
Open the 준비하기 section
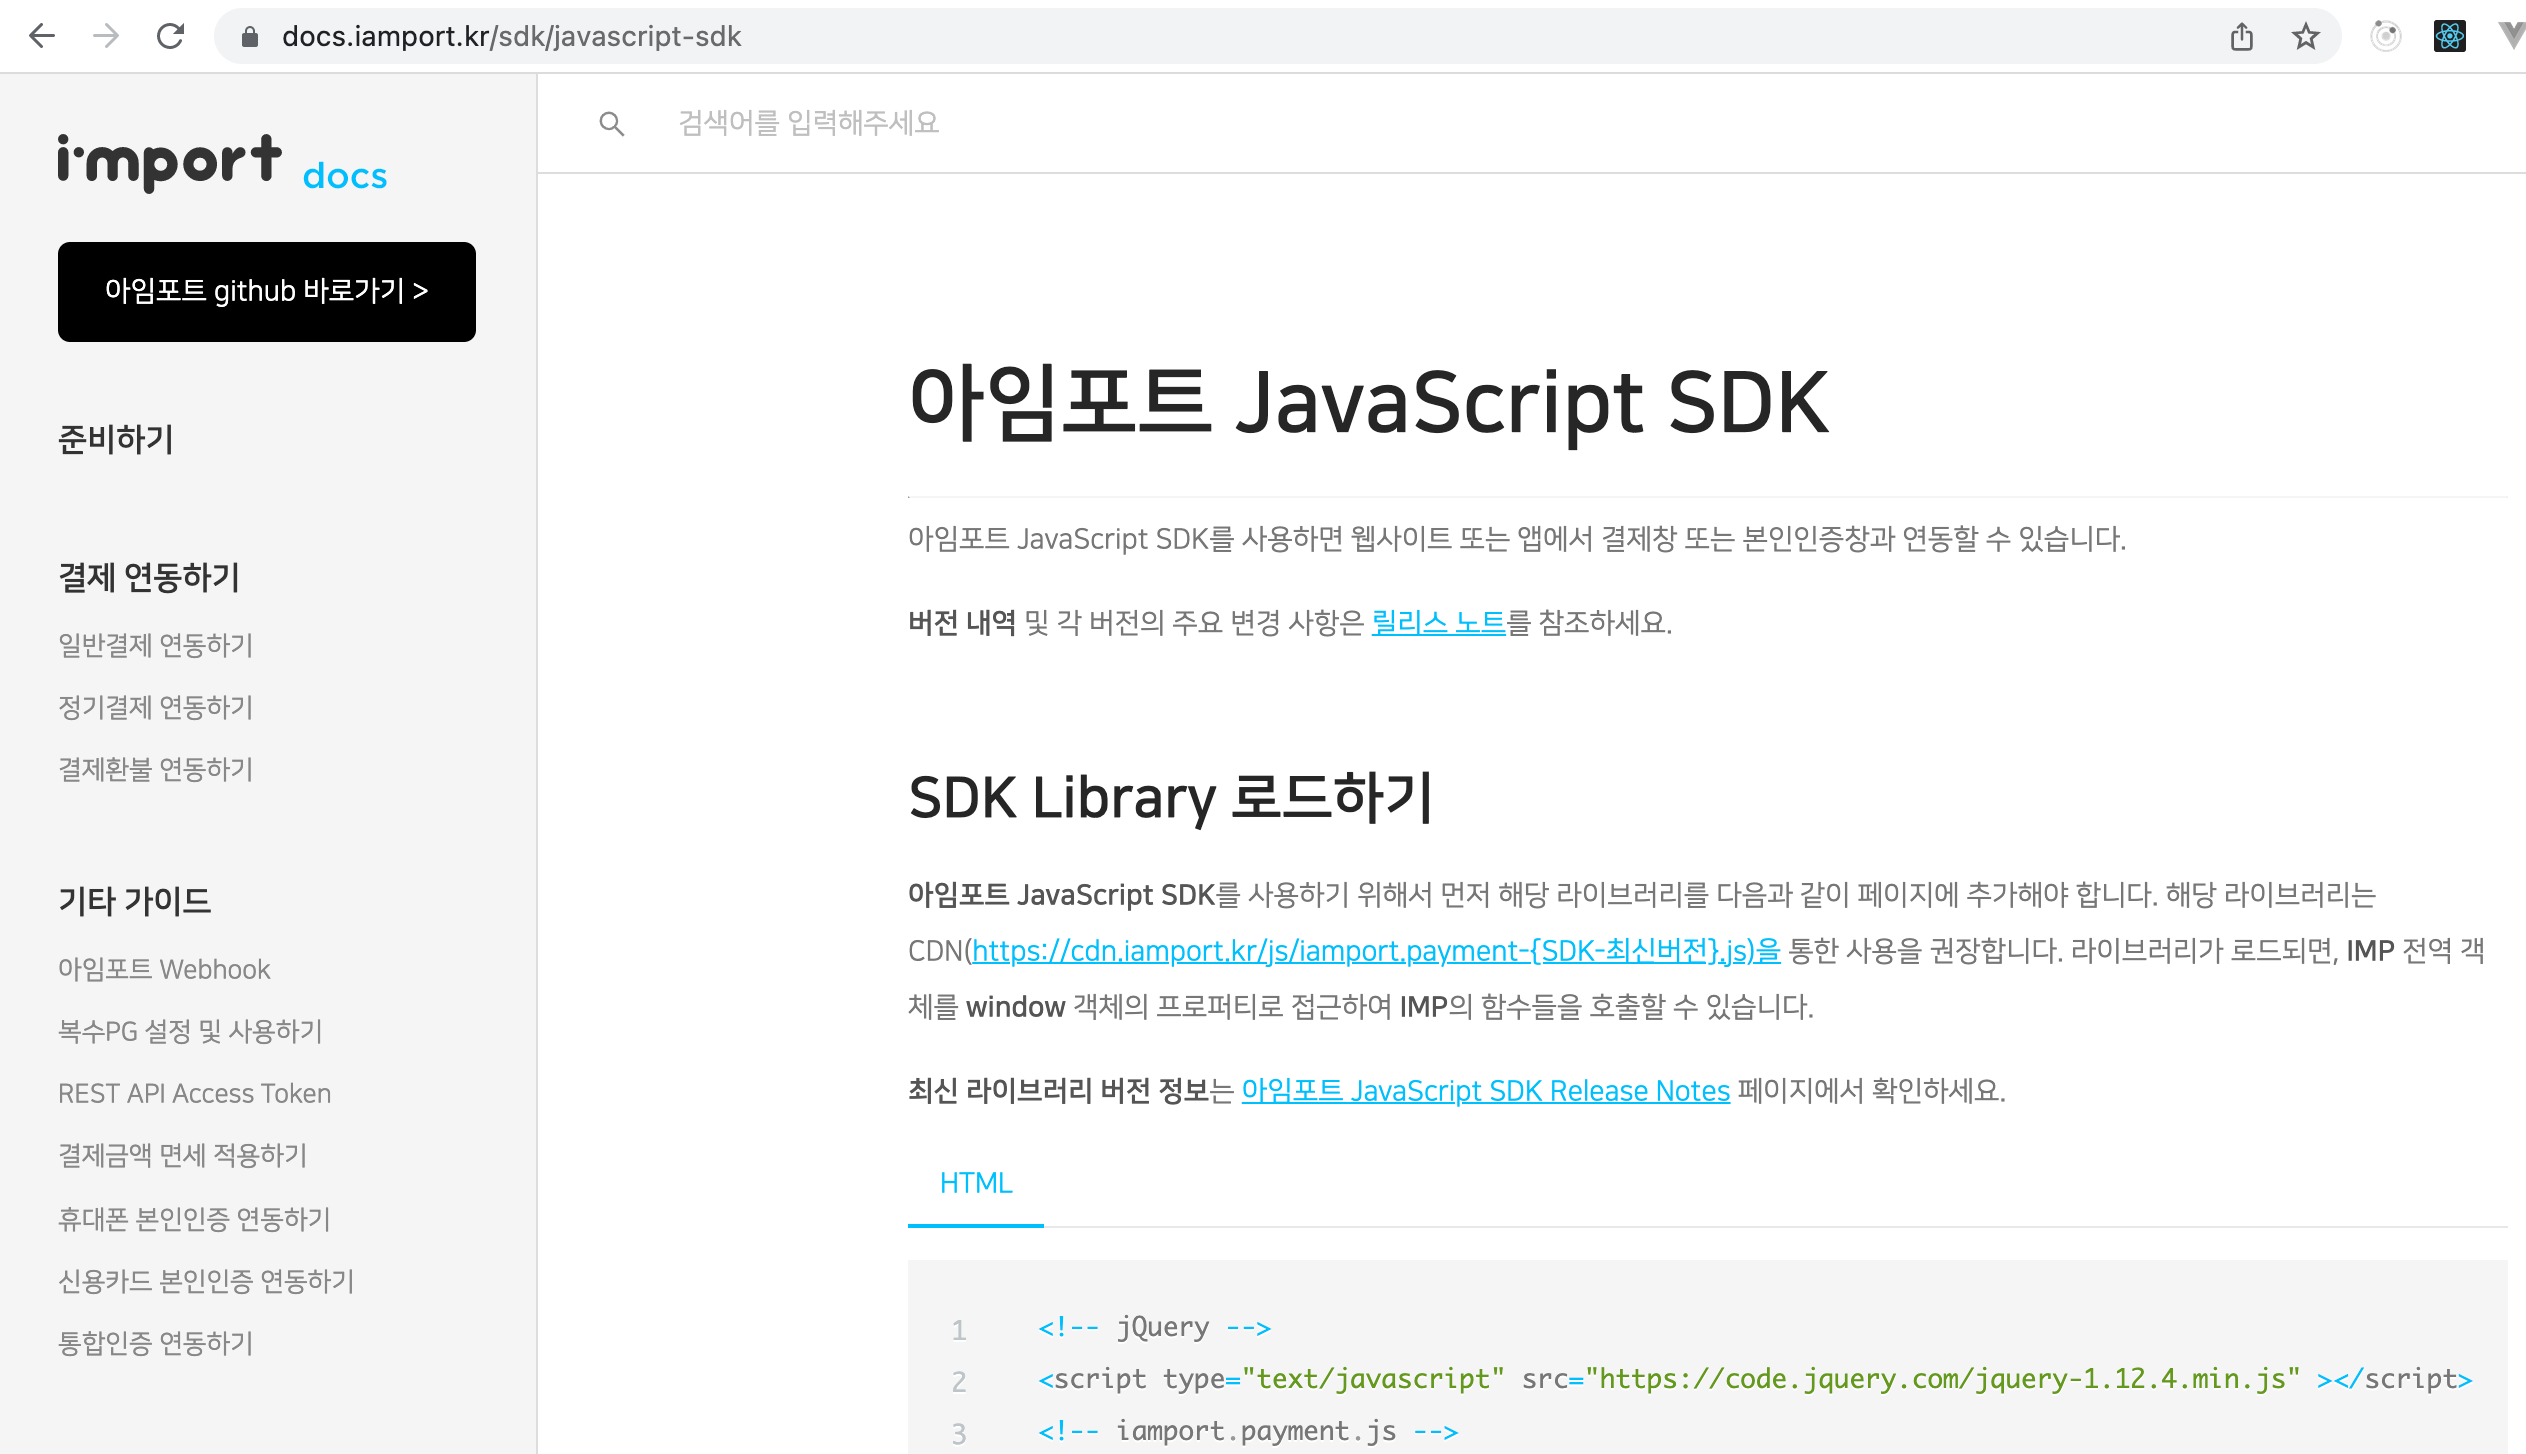click(116, 439)
